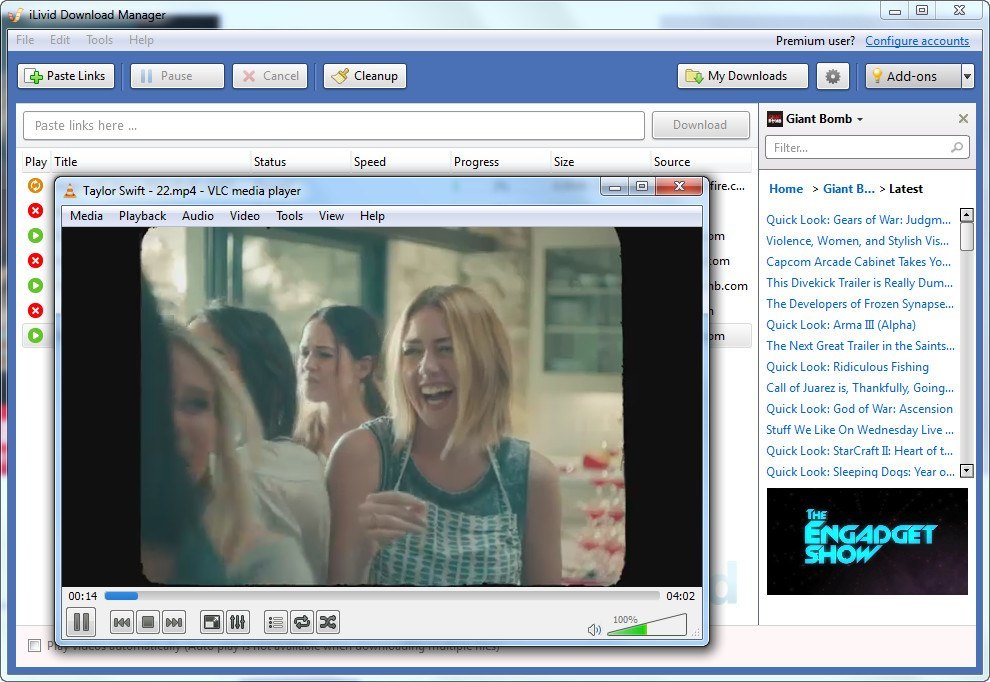Open the Playback menu in VLC
Viewport: 990px width, 682px height.
coord(142,216)
